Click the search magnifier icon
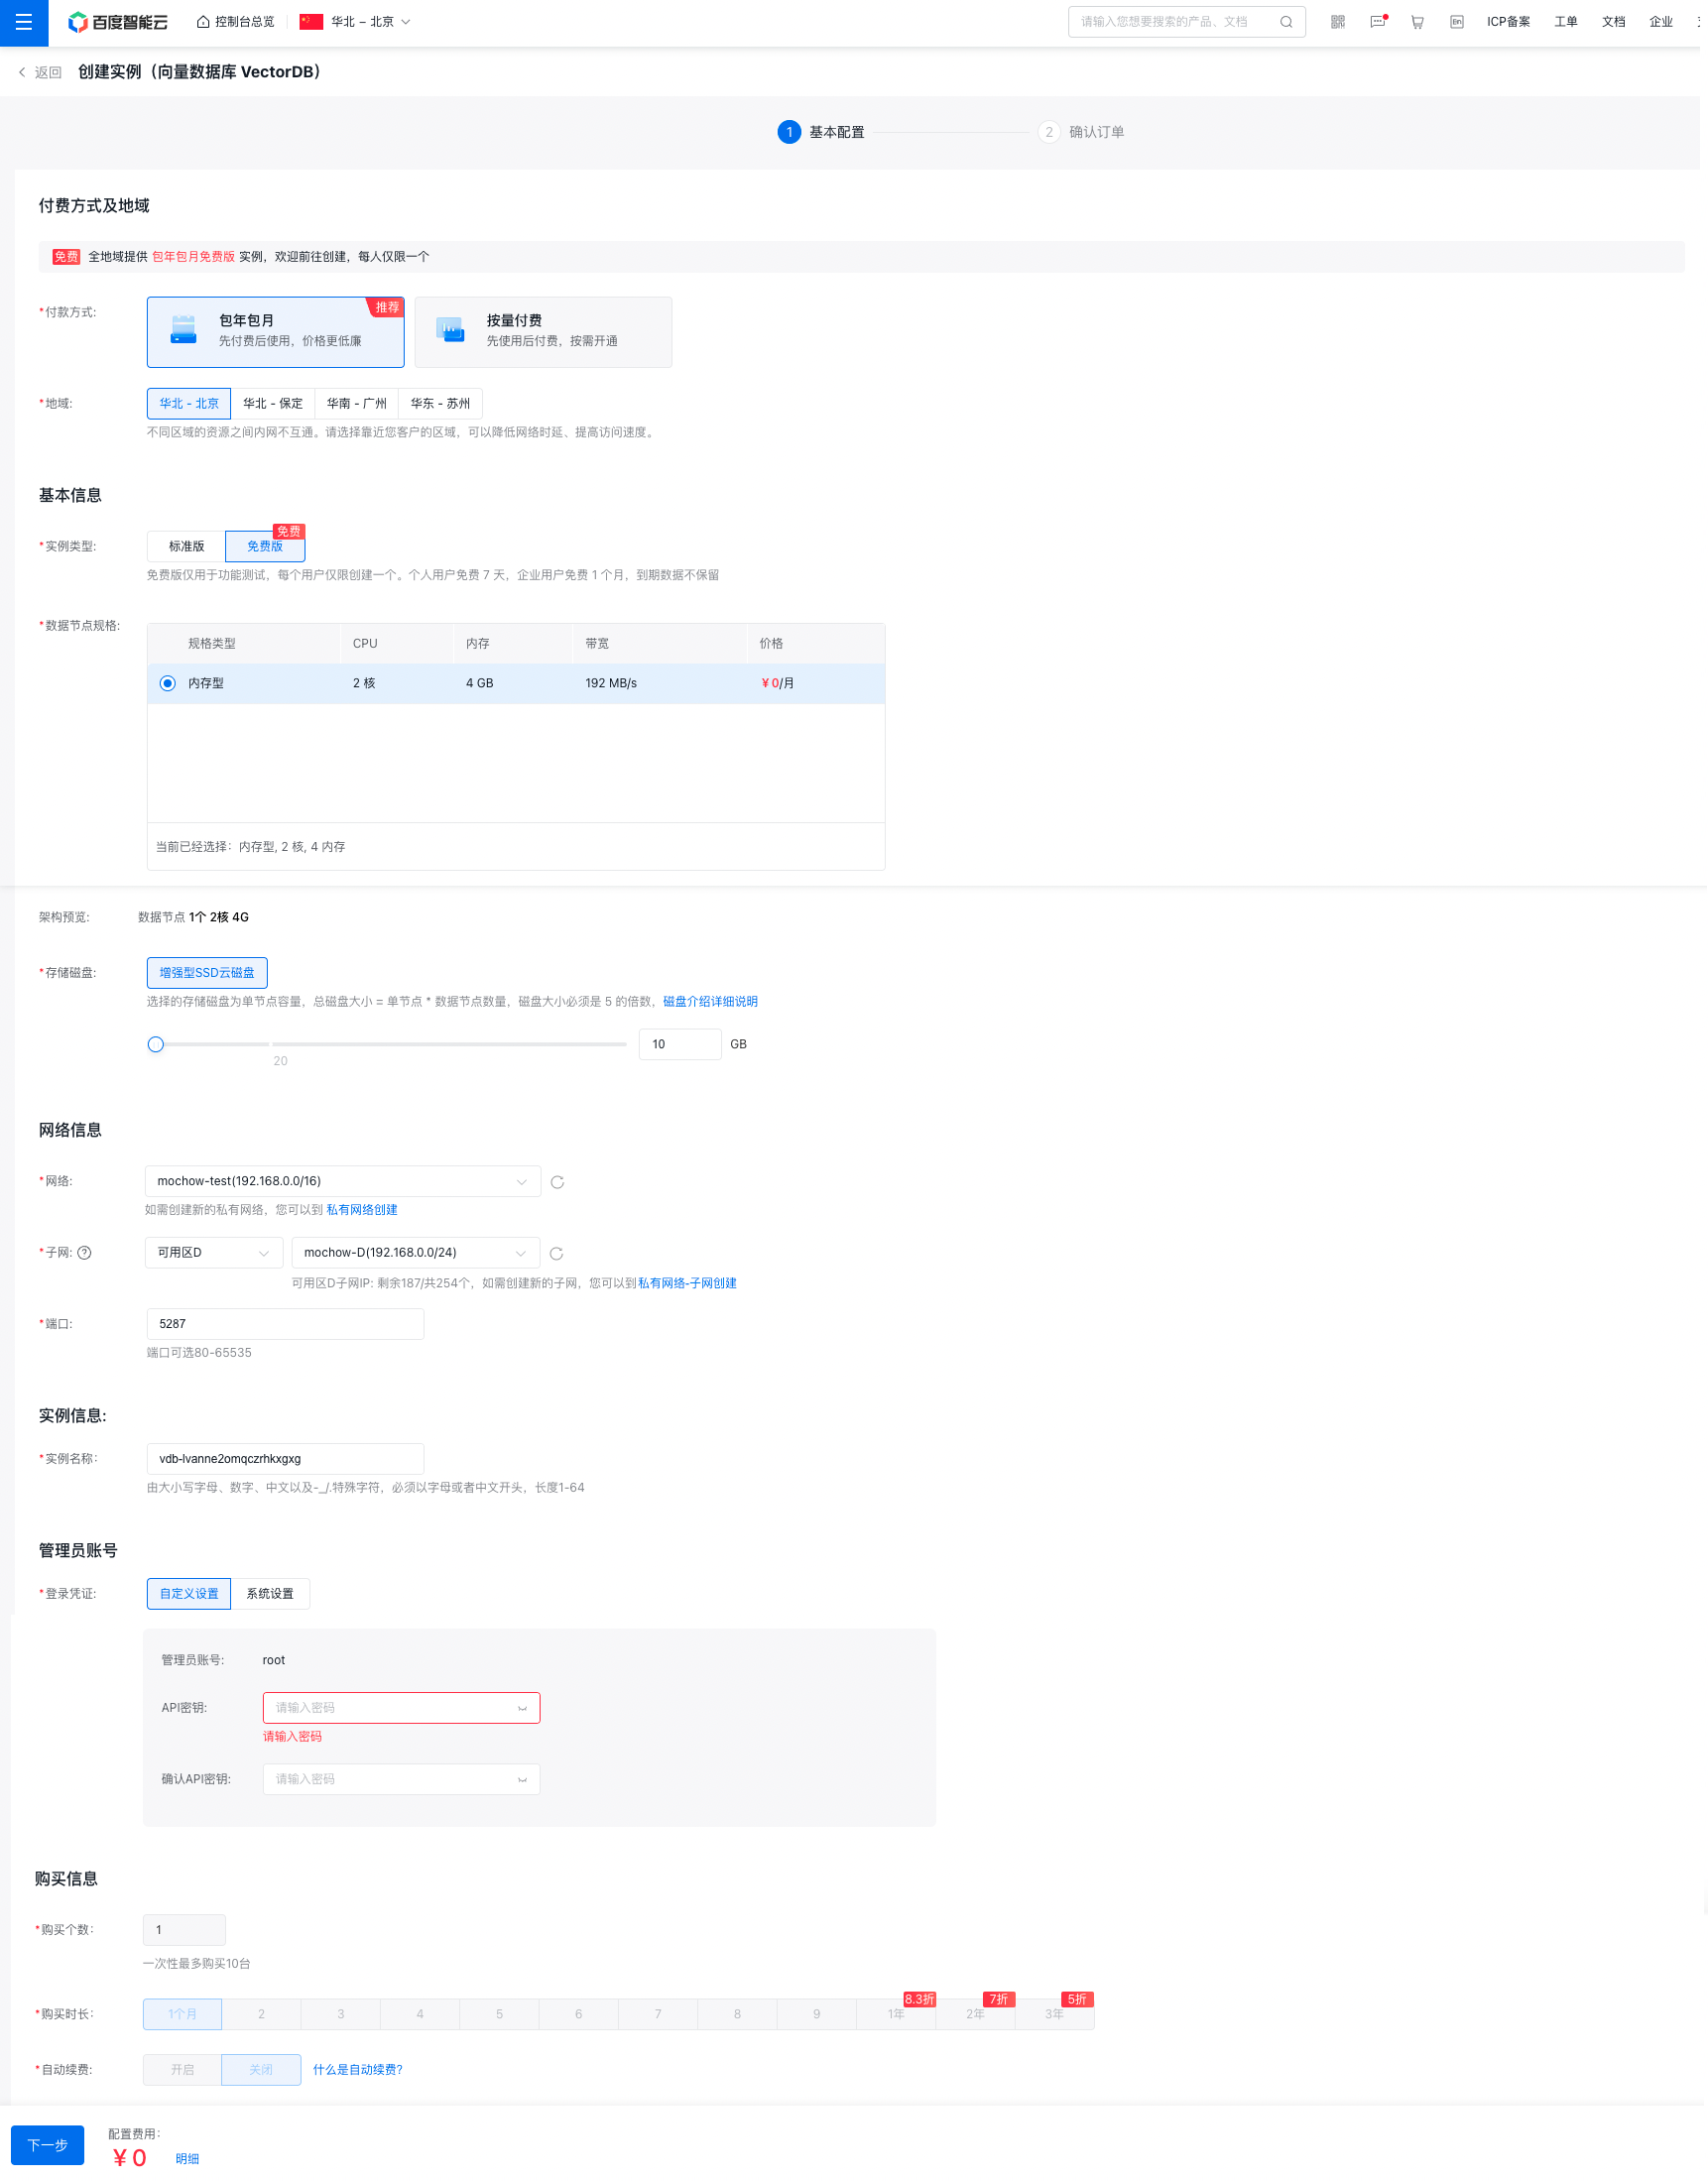 pyautogui.click(x=1286, y=22)
